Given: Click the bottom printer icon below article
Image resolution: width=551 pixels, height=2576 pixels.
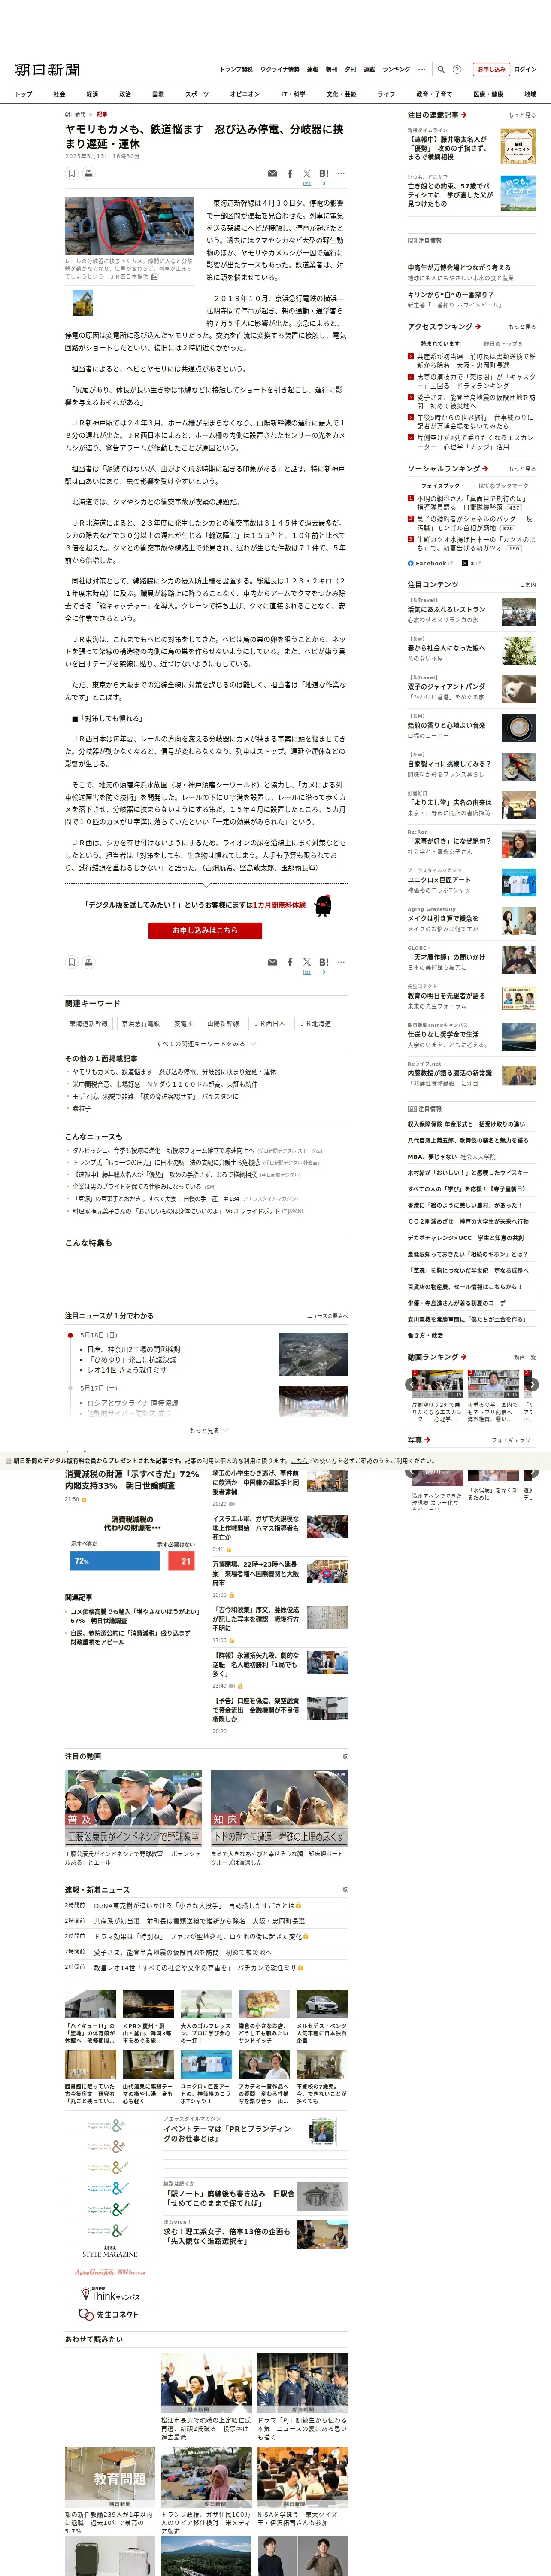Looking at the screenshot, I should point(88,962).
